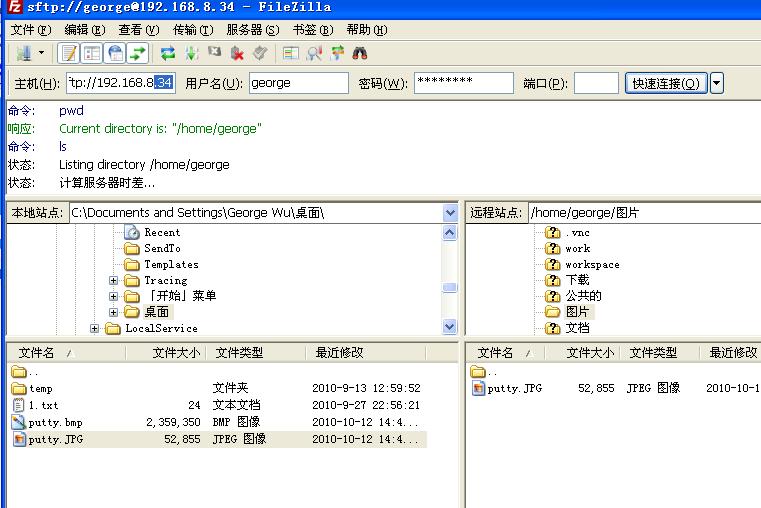Sort local files by 文件大小 column
Screen dimensions: 761x508
coord(166,353)
